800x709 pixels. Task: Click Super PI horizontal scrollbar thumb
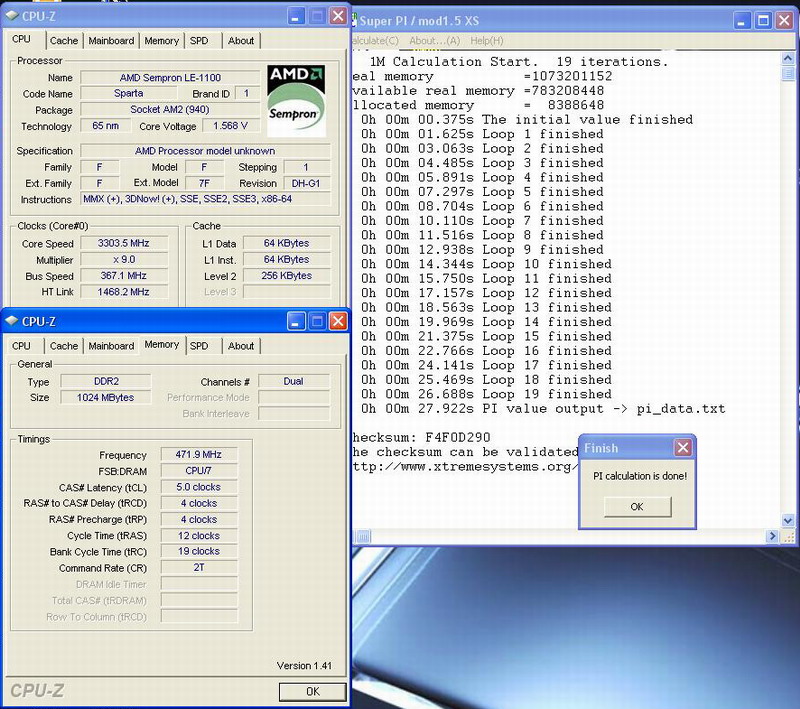363,536
